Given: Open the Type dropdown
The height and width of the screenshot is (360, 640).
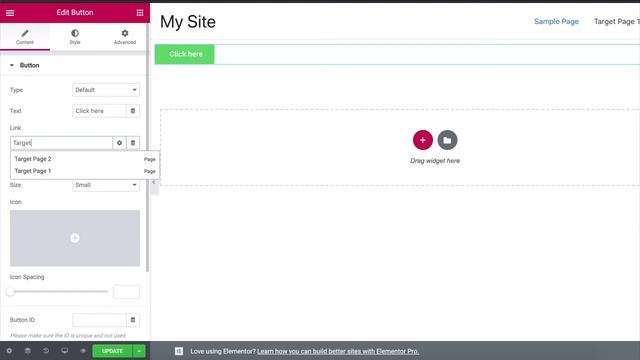Looking at the screenshot, I should (x=106, y=90).
